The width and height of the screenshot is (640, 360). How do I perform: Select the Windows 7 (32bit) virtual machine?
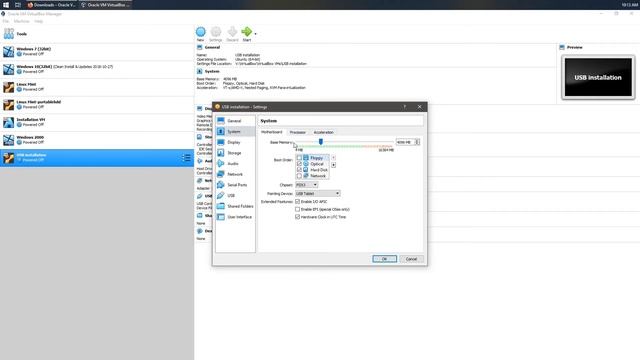pyautogui.click(x=97, y=51)
